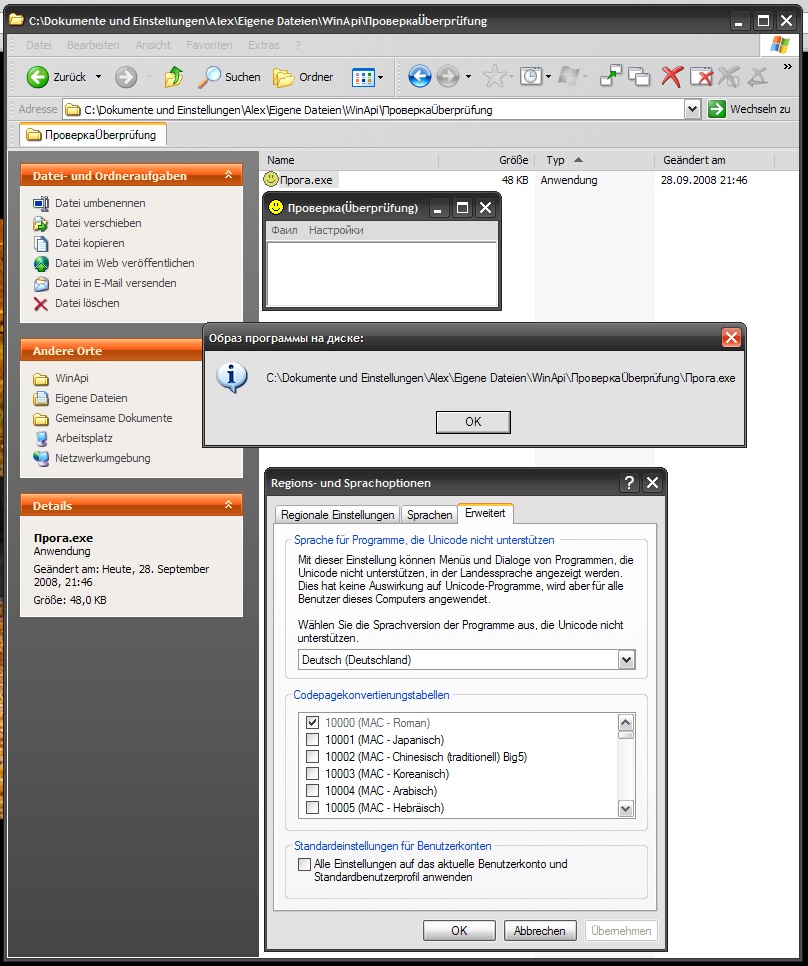Open Suchen search with magnifier icon

click(229, 77)
